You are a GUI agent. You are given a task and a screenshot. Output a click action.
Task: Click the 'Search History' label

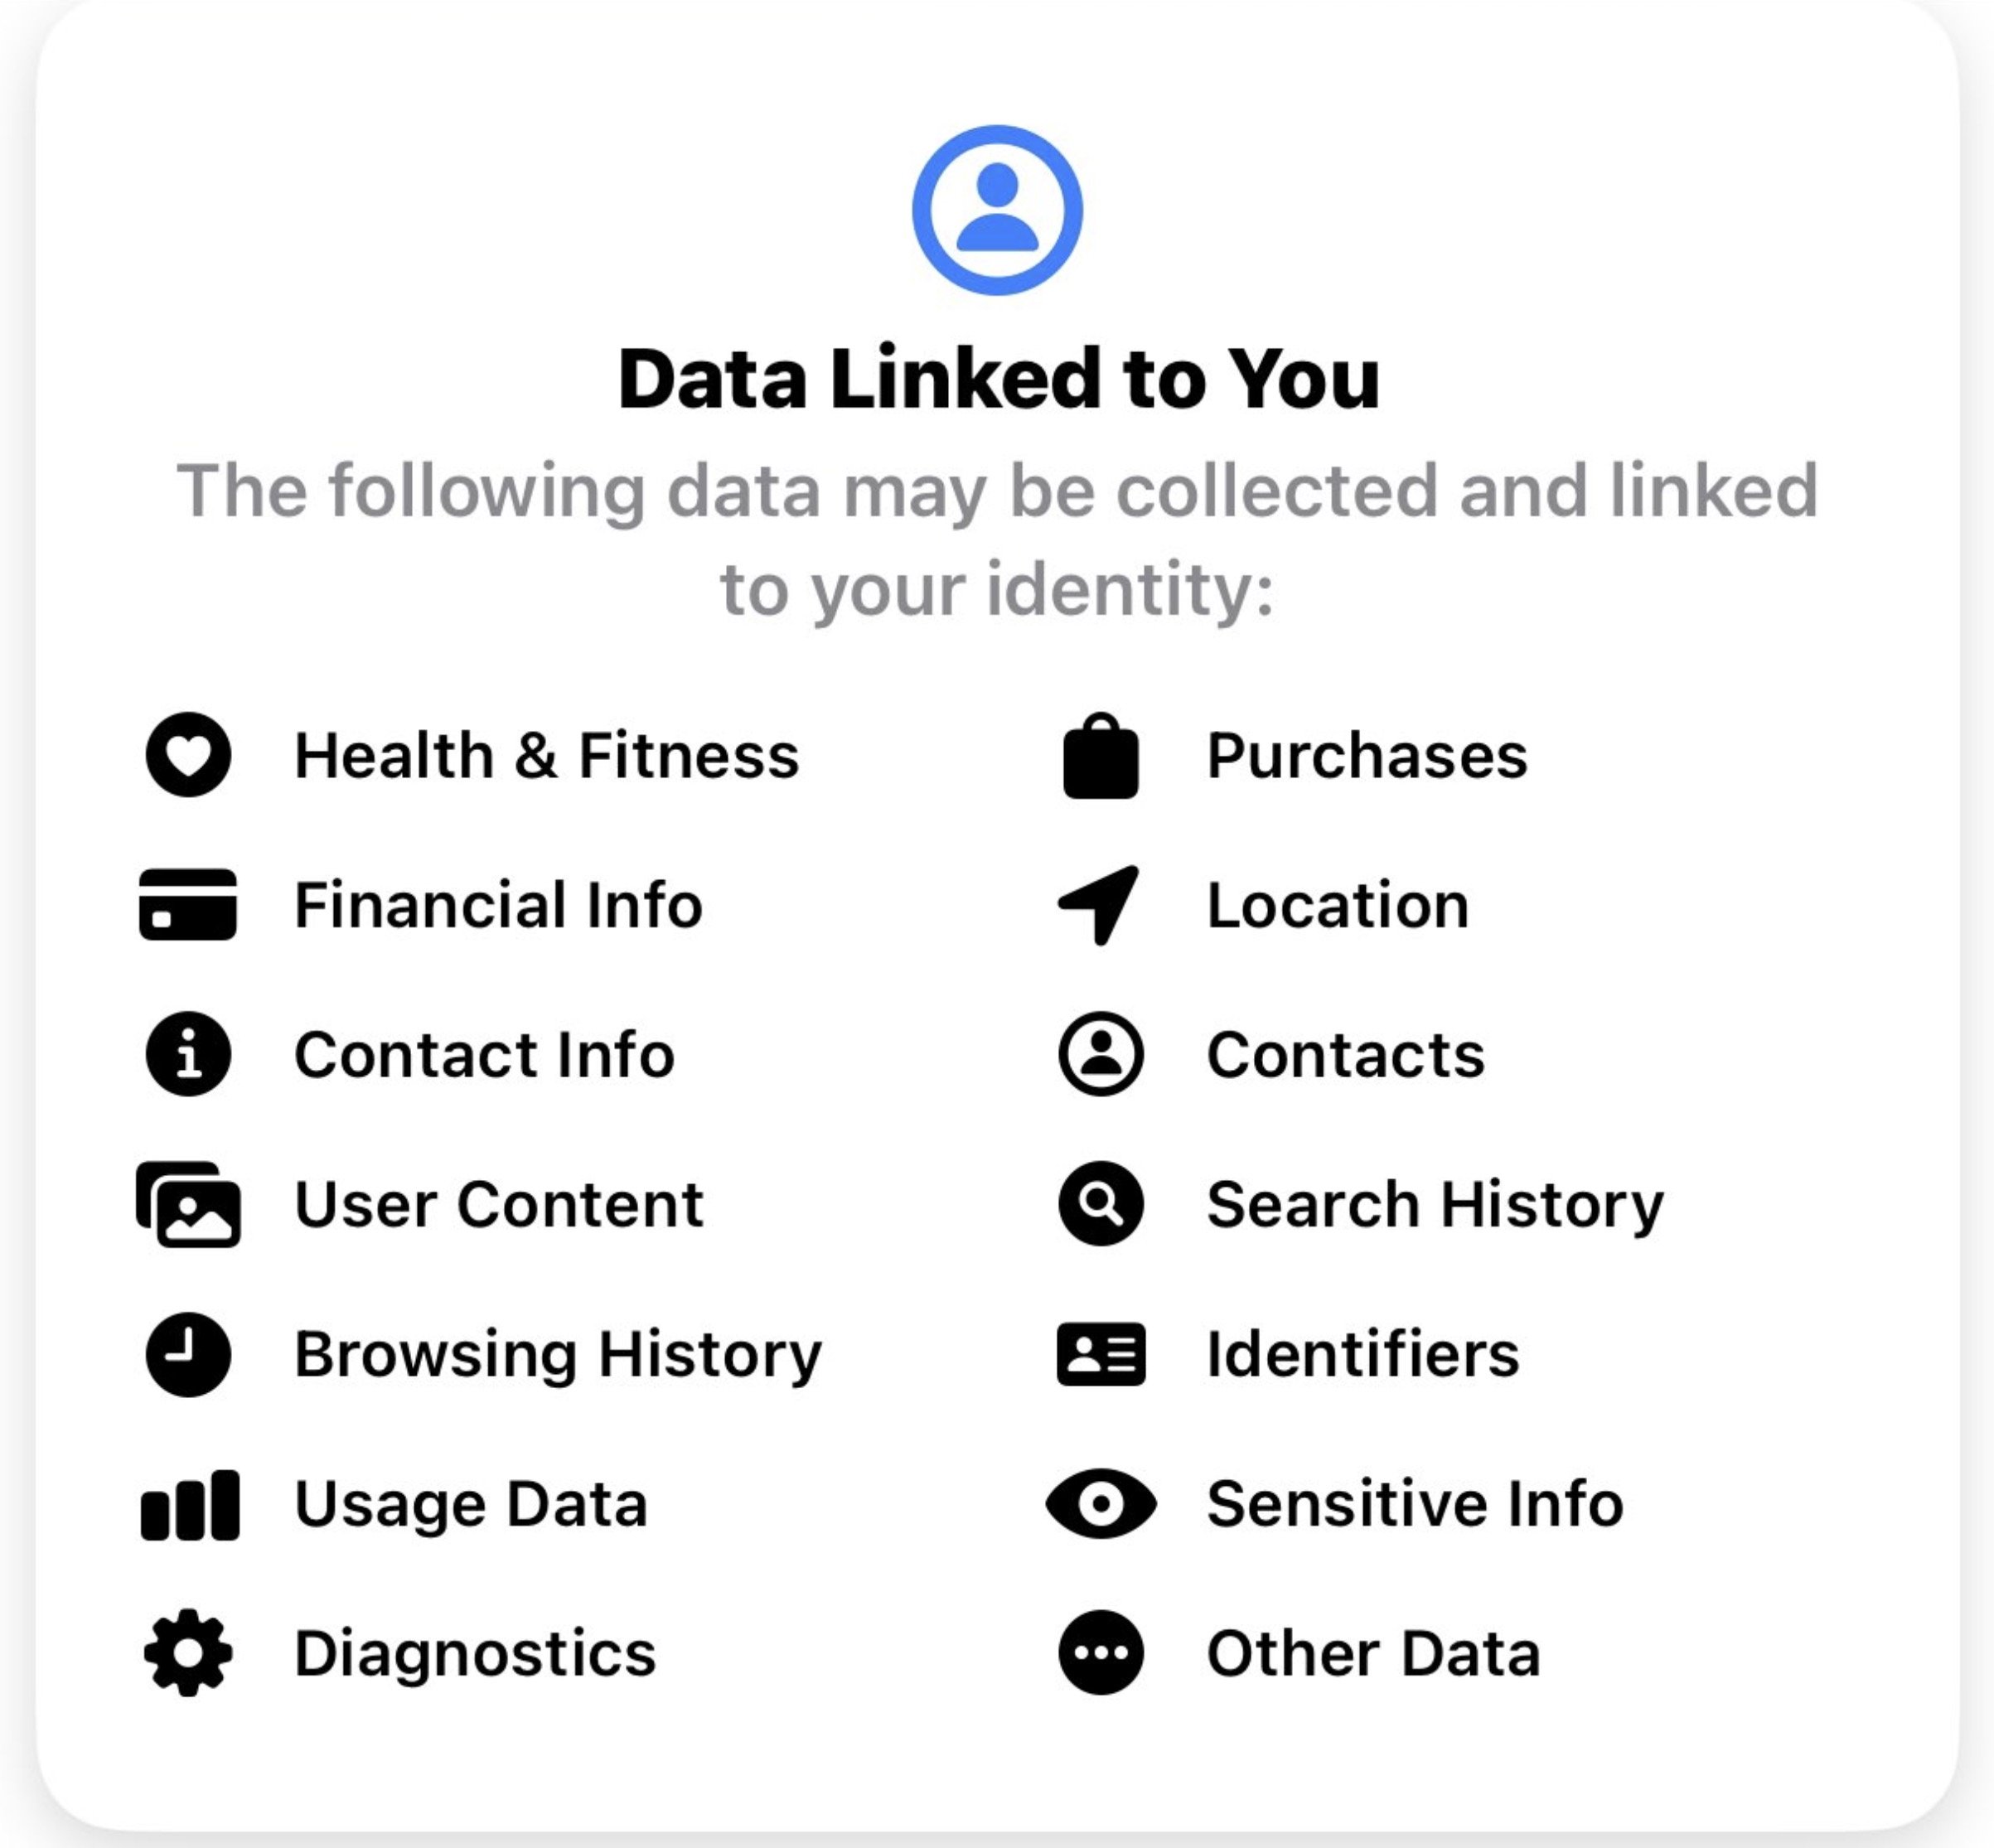tap(1435, 1204)
